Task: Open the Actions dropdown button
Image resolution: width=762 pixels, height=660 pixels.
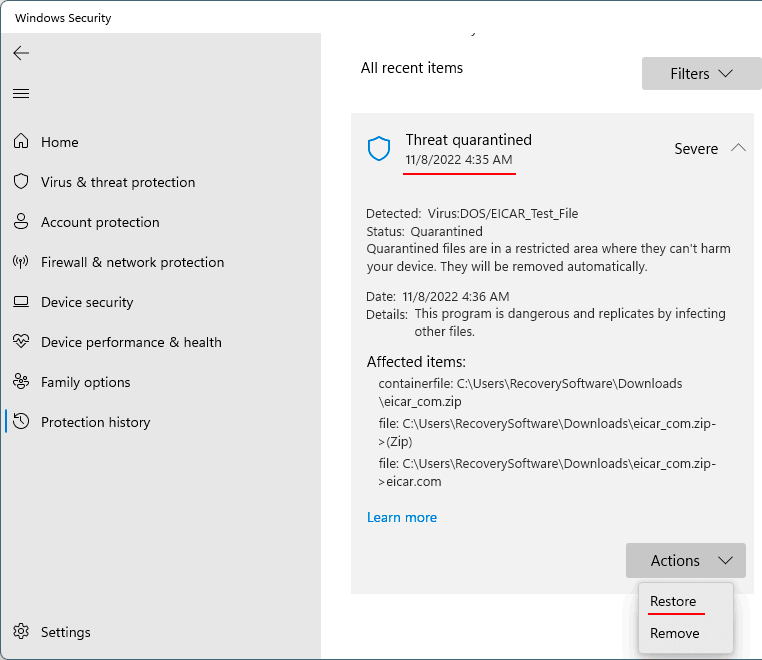Action: 686,560
